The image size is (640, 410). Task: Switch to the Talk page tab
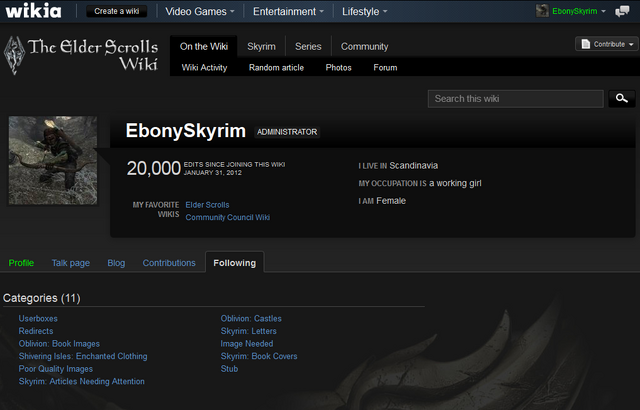coord(71,263)
